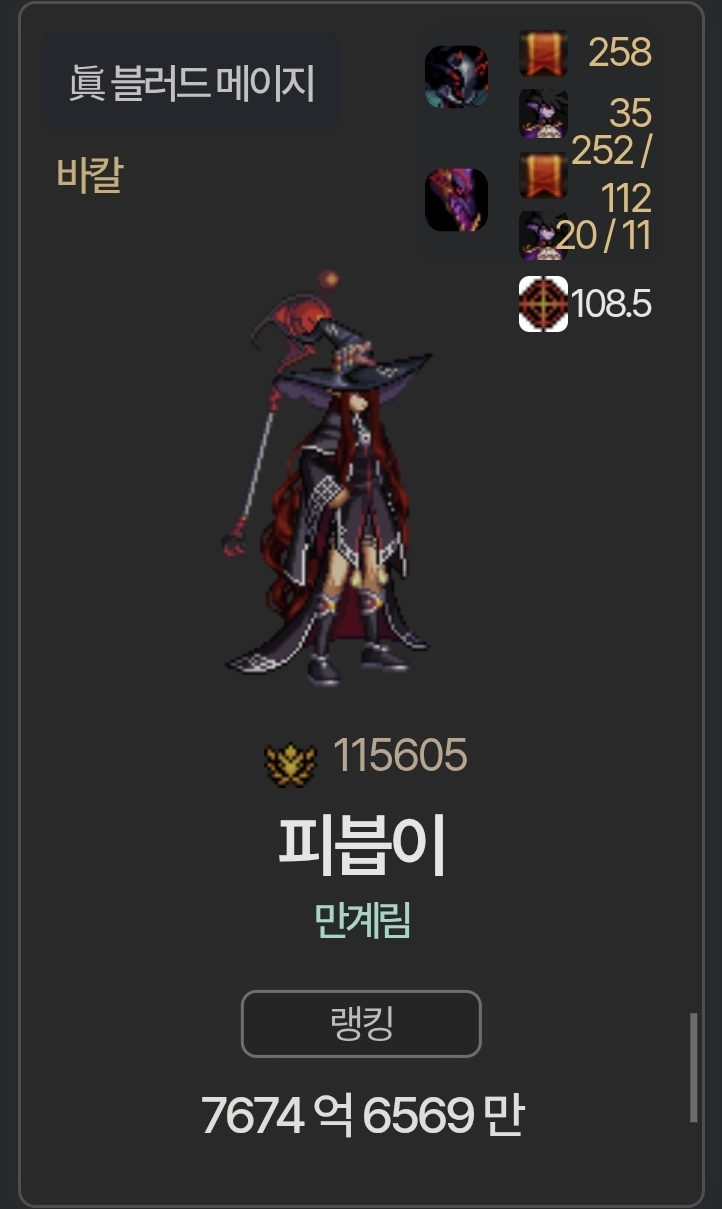Click the red banner icon beside 258
722x1209 pixels.
(x=543, y=53)
